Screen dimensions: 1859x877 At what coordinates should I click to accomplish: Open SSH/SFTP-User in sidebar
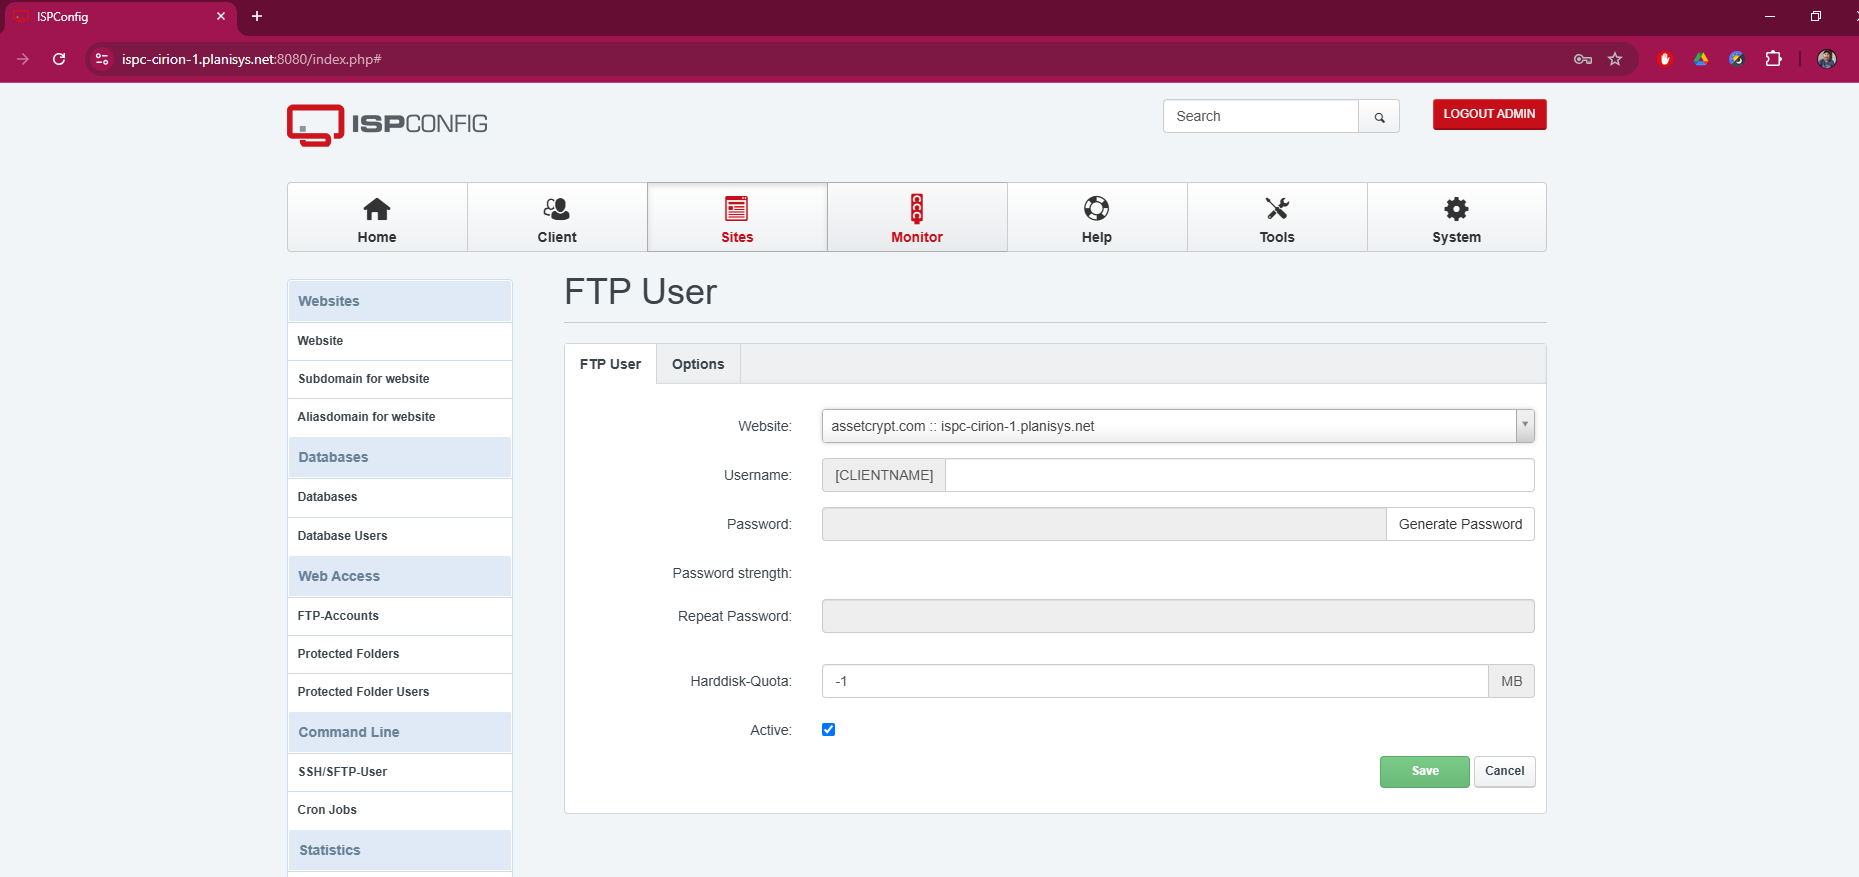coord(400,772)
